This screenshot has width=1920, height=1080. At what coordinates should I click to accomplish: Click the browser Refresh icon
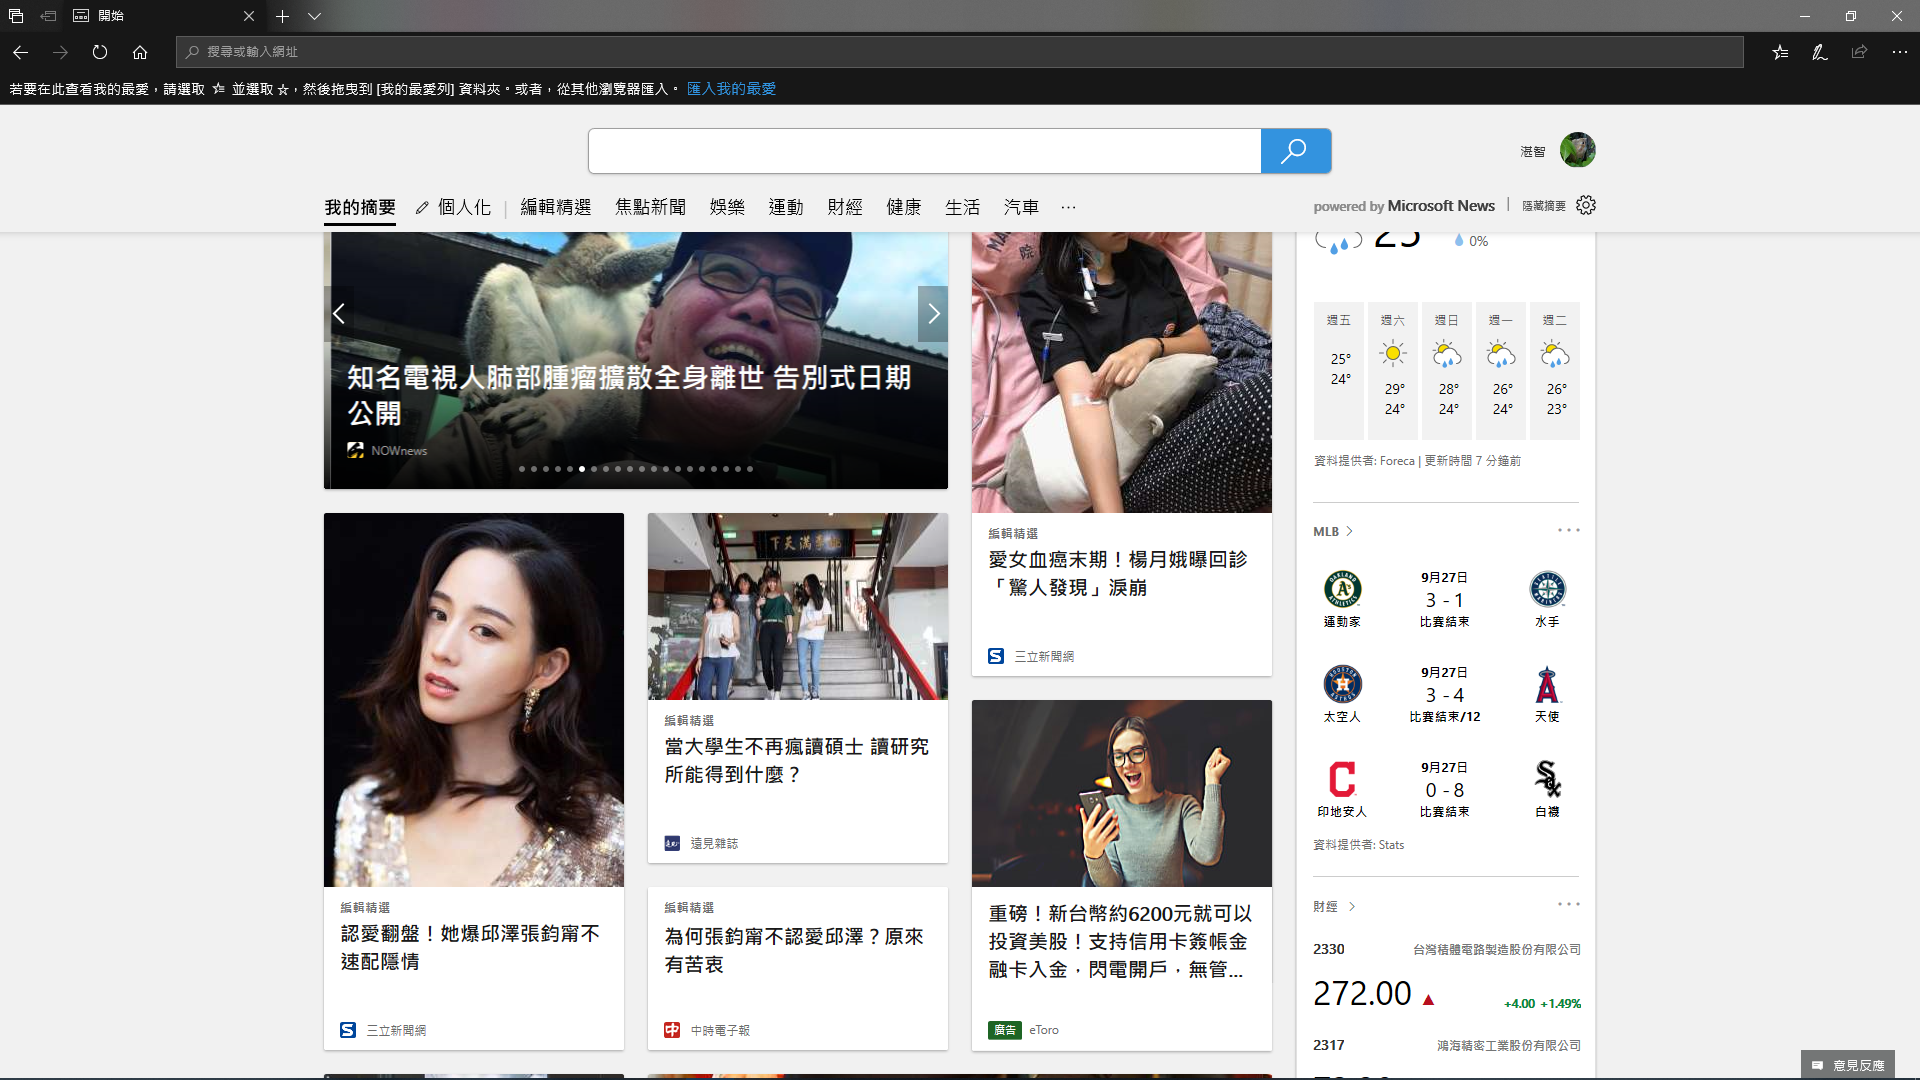tap(100, 52)
